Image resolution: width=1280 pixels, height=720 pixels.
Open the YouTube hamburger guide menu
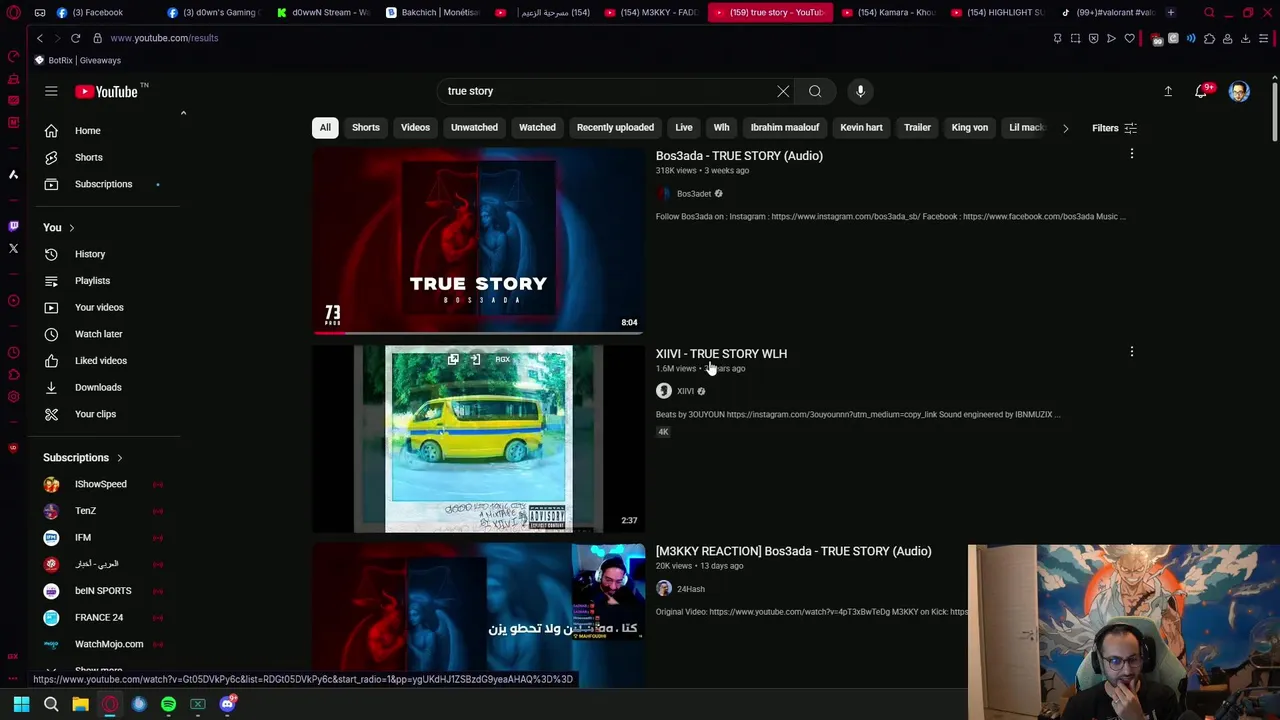[51, 91]
